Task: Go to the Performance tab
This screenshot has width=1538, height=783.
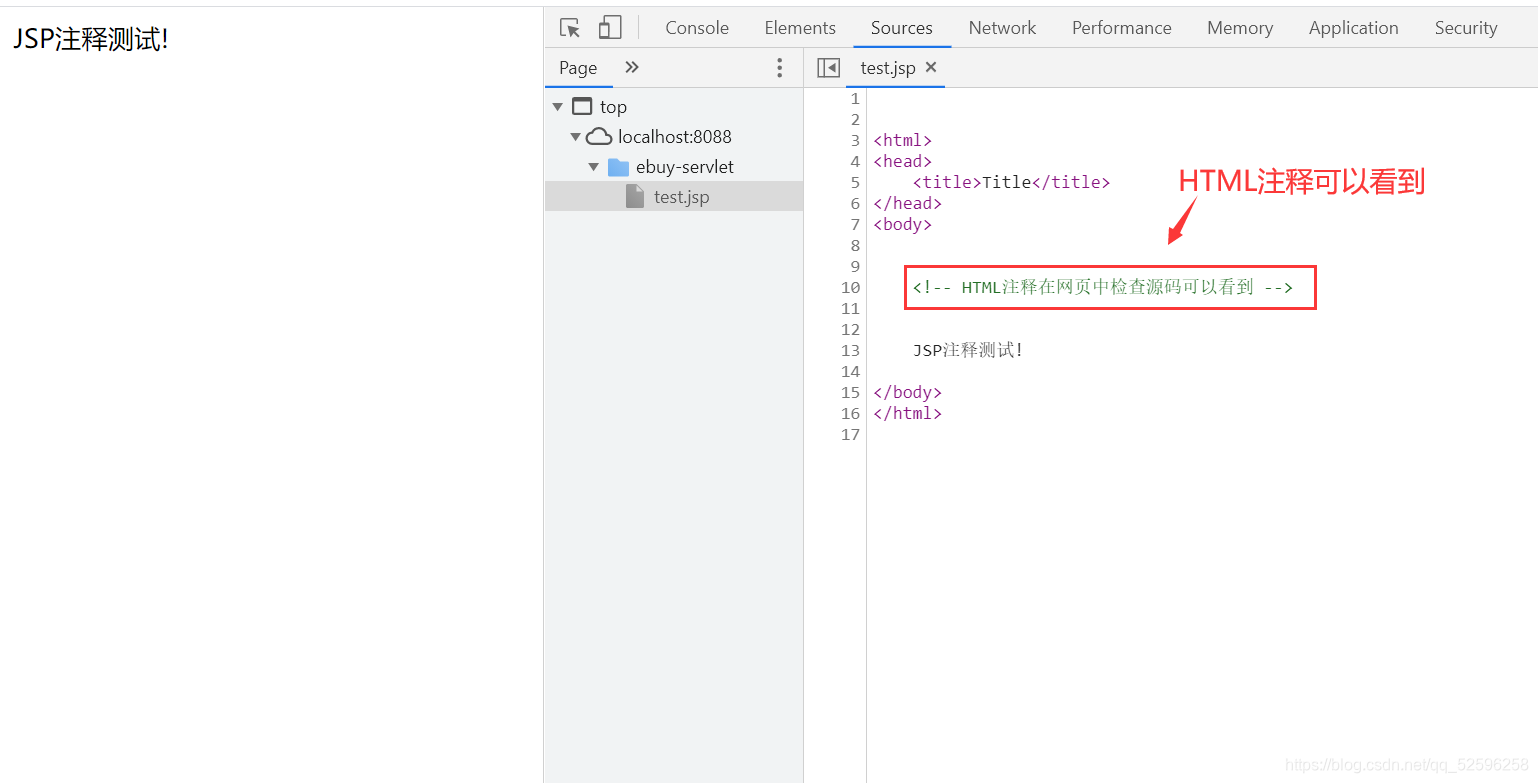Action: (1122, 28)
